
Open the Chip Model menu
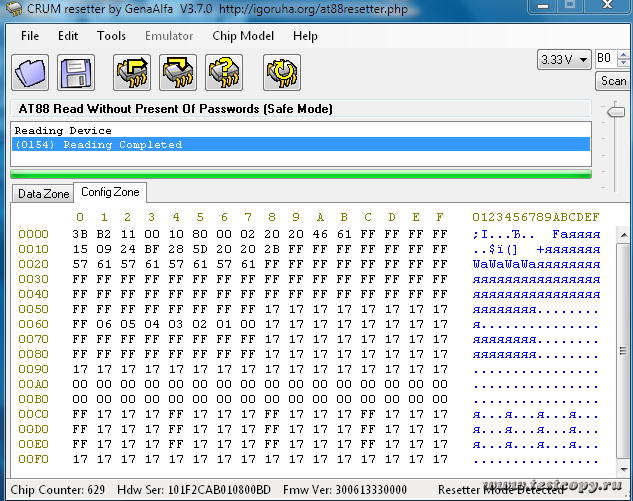(242, 36)
